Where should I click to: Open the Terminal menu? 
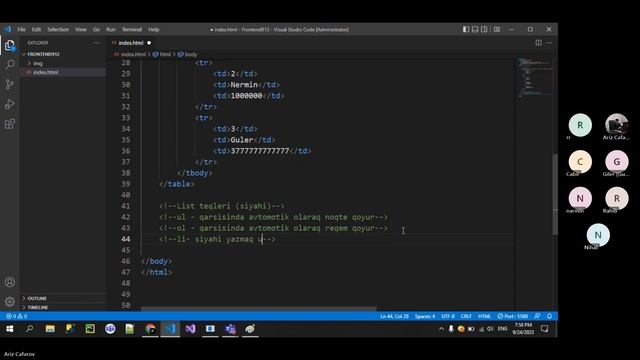[132, 29]
